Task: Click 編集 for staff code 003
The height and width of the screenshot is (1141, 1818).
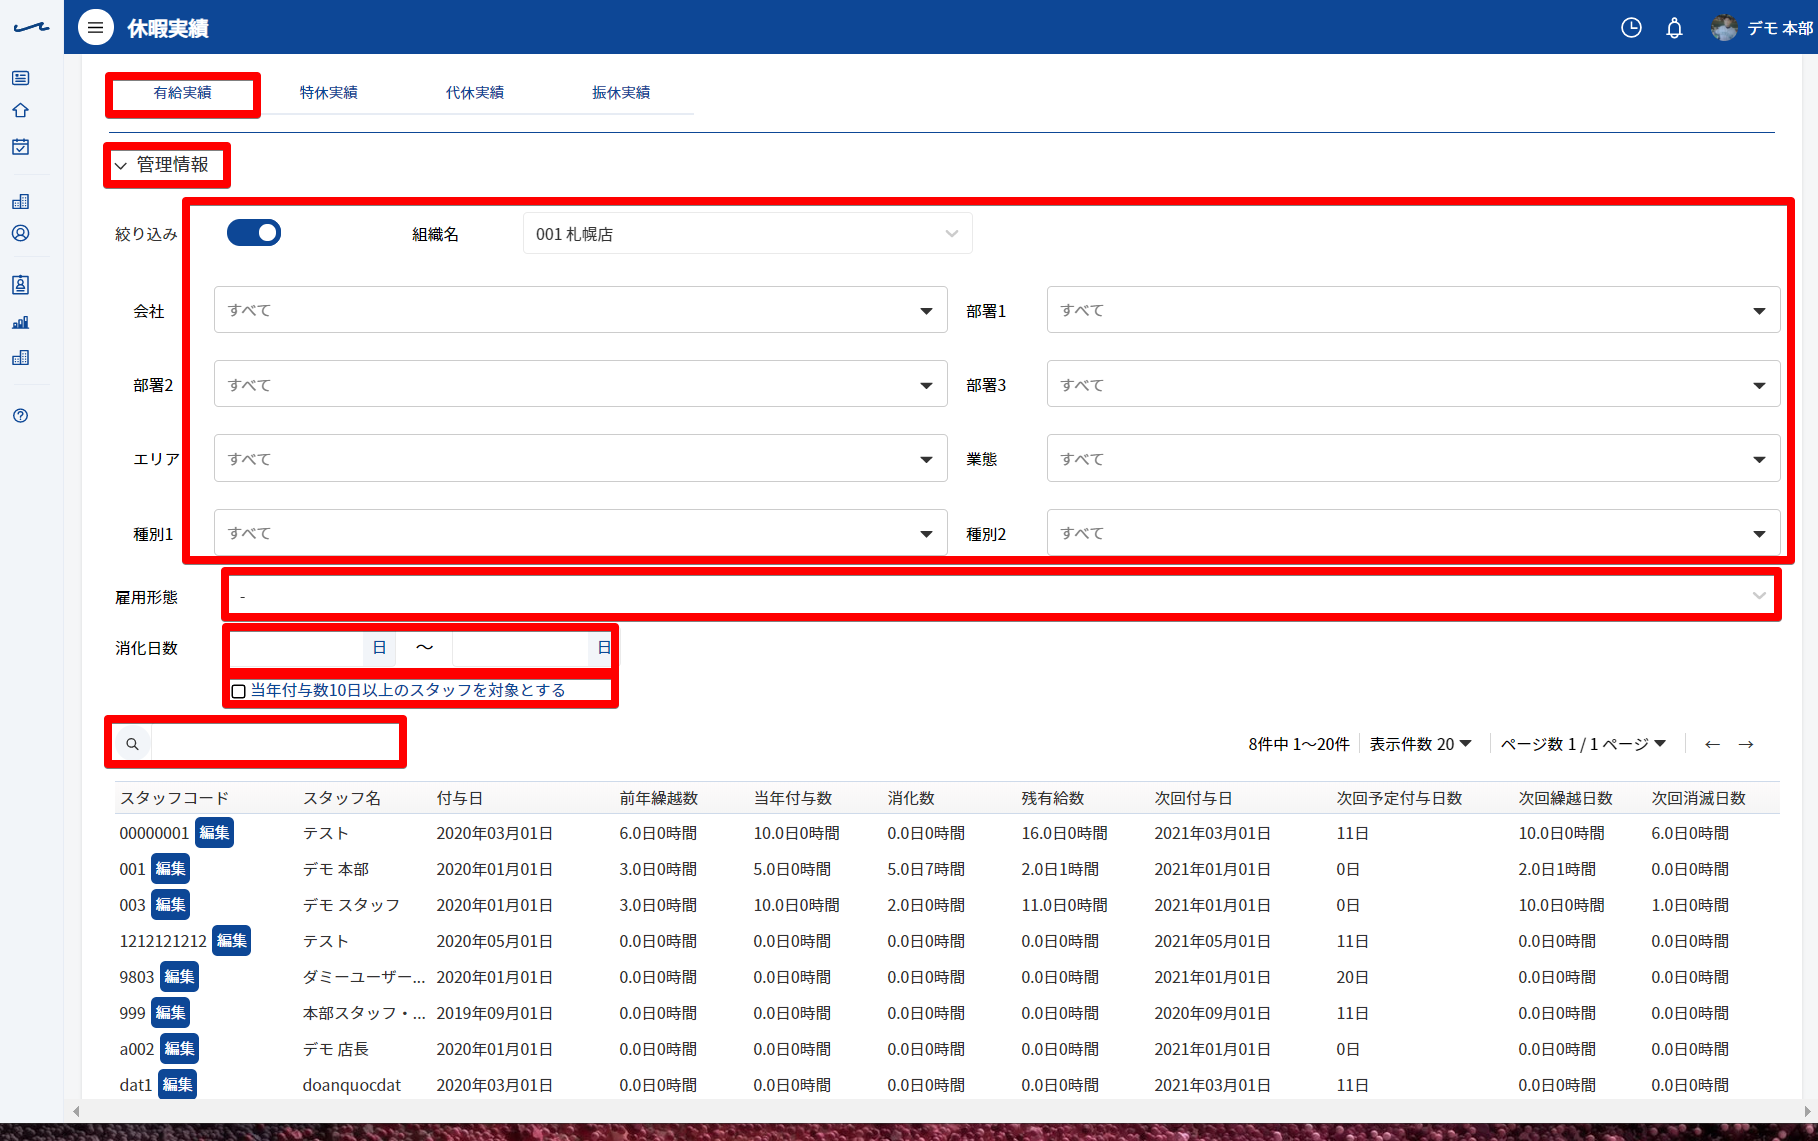Action: coord(170,905)
